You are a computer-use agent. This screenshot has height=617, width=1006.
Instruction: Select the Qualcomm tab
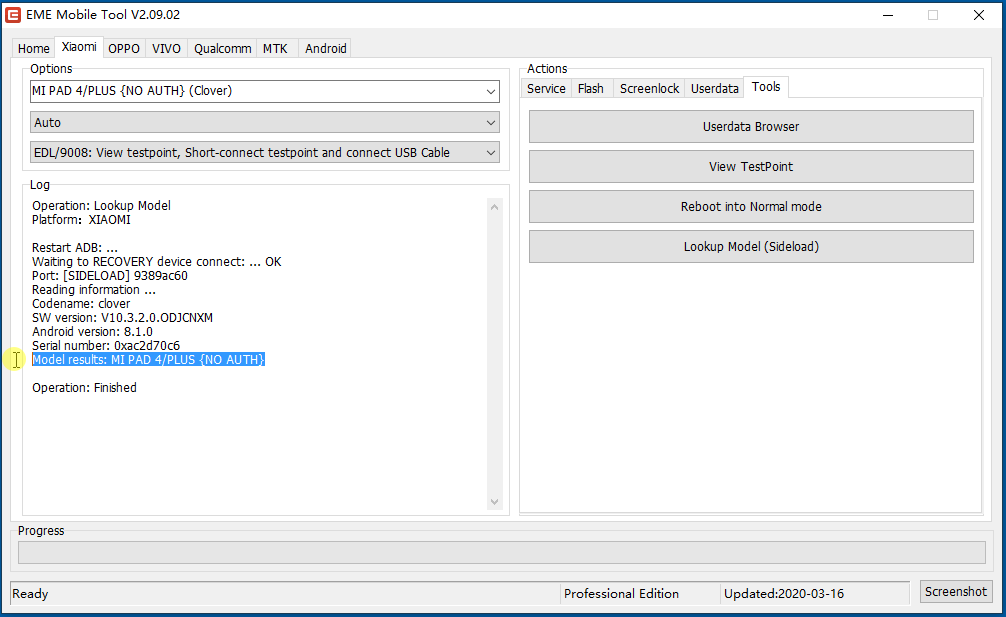(223, 48)
